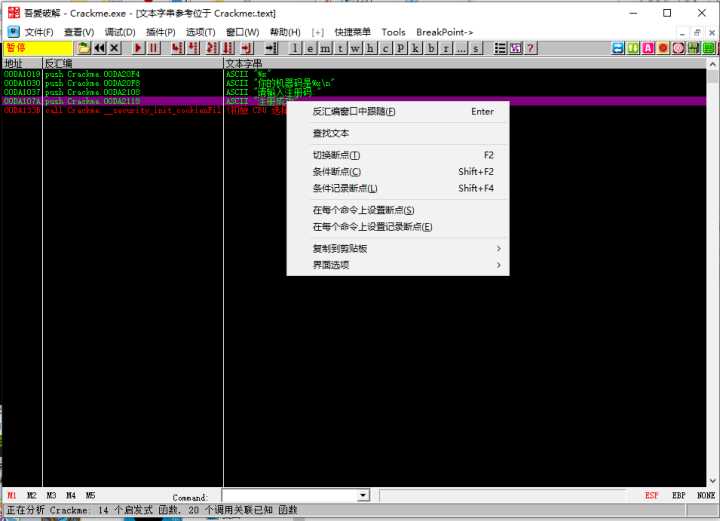Open the 调试(D) menu
Image resolution: width=720 pixels, height=521 pixels.
[x=120, y=32]
